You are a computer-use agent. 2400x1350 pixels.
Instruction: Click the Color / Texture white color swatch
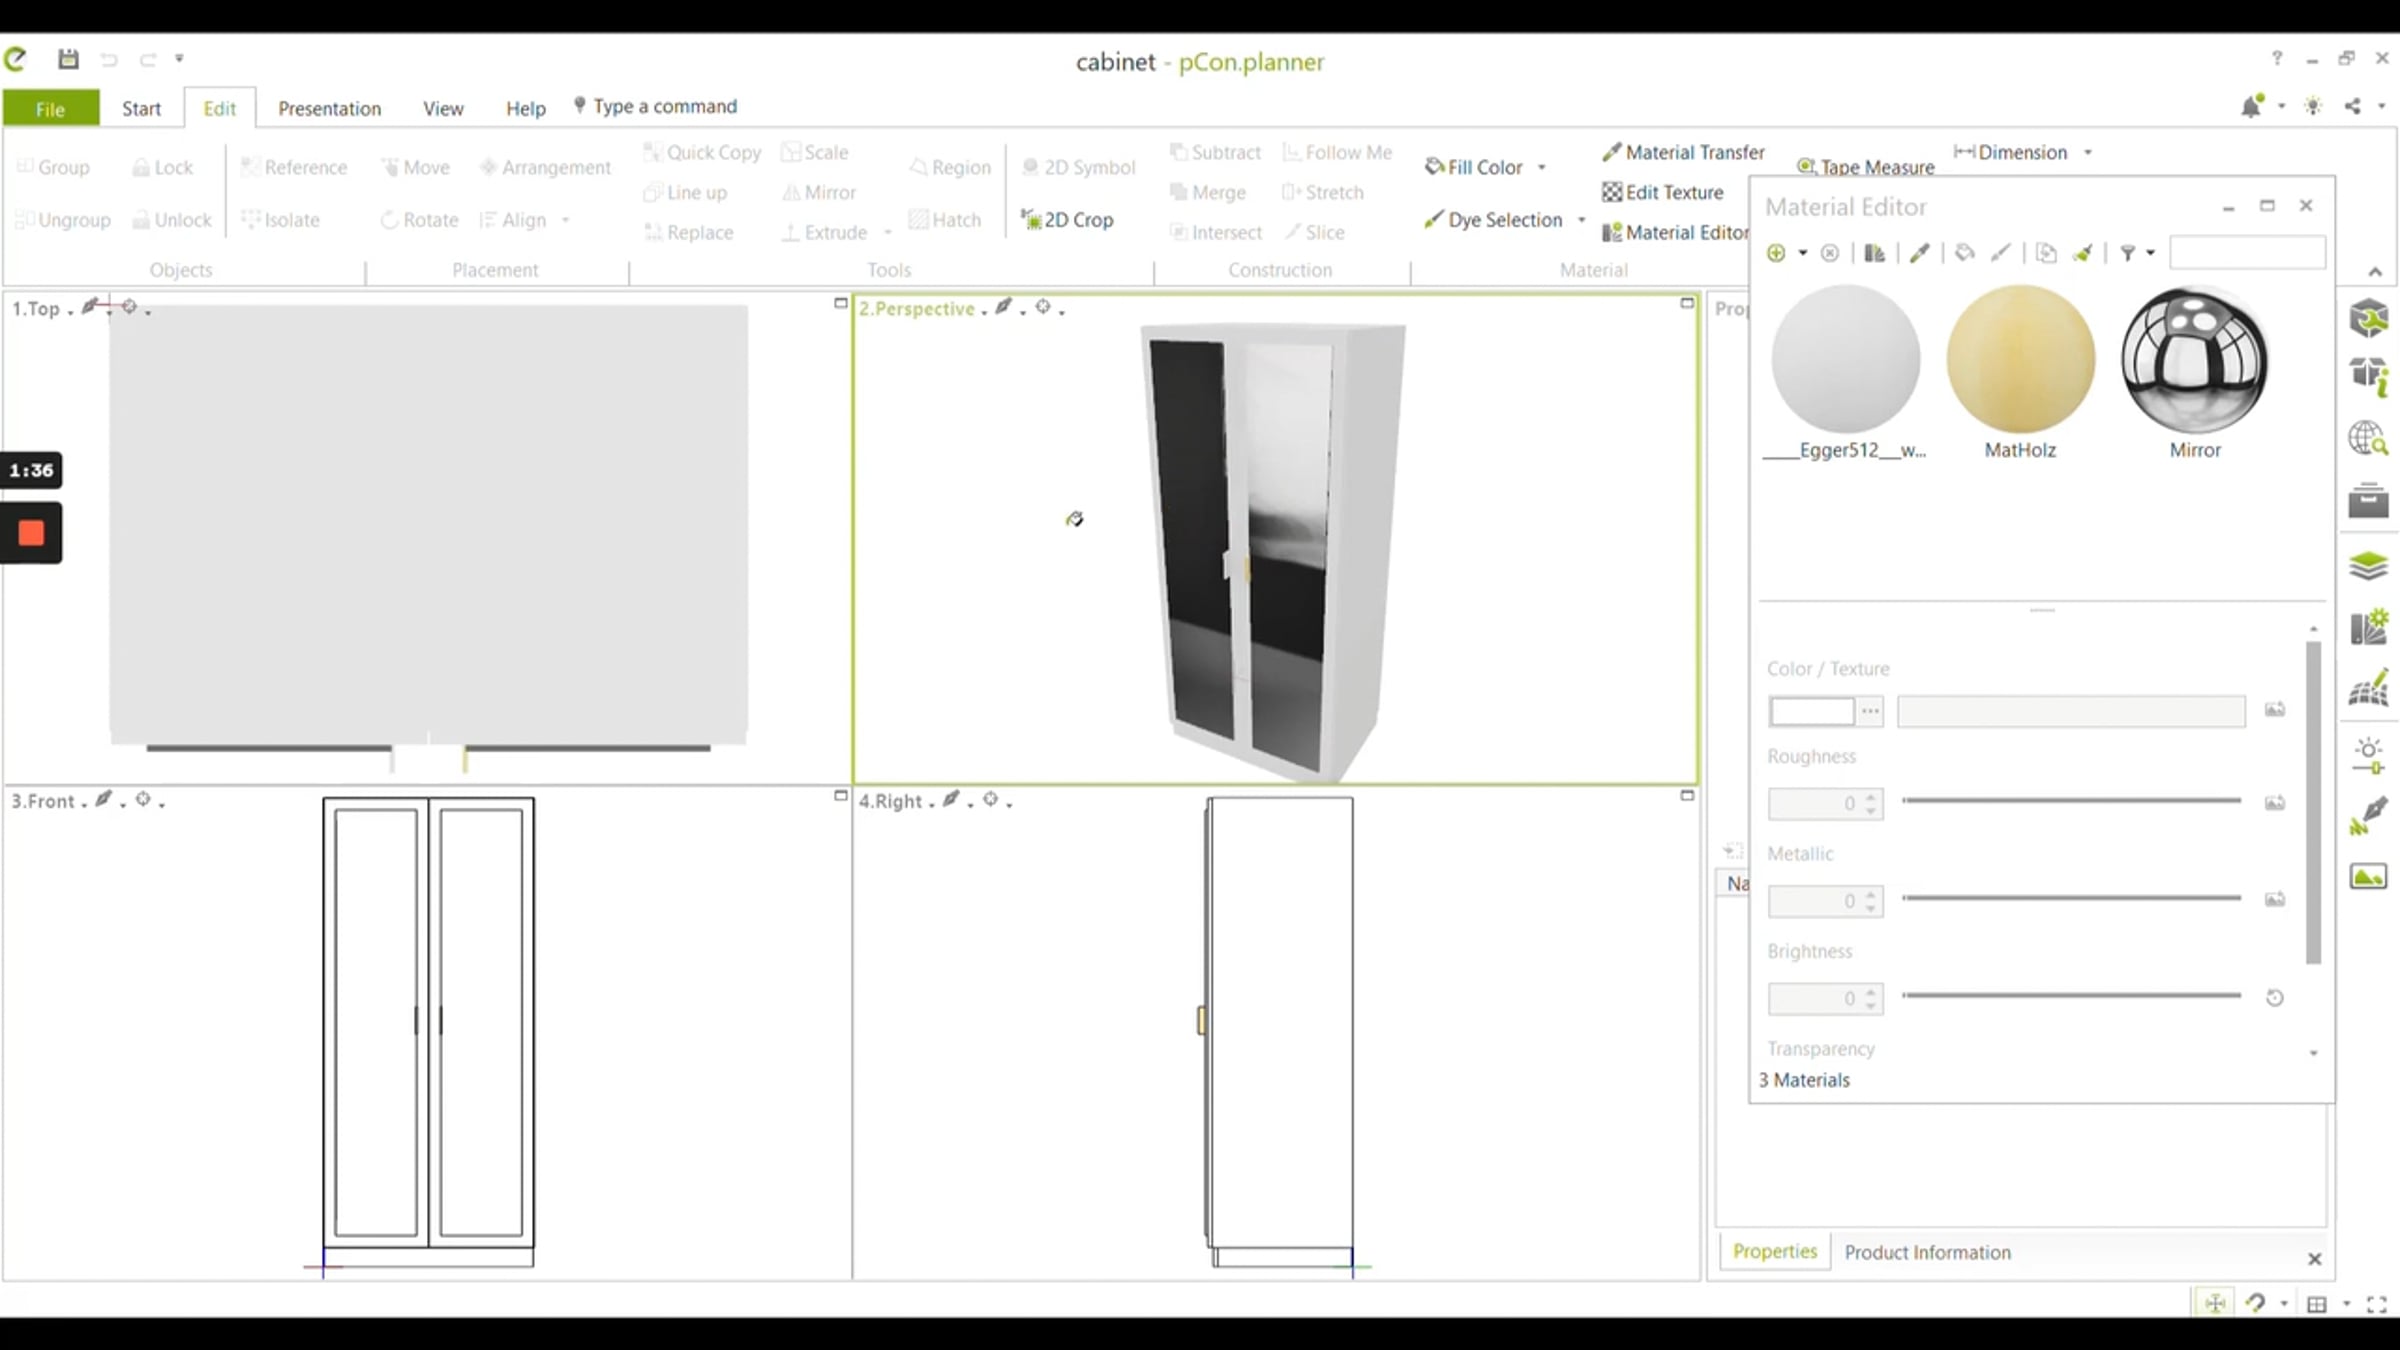1812,711
